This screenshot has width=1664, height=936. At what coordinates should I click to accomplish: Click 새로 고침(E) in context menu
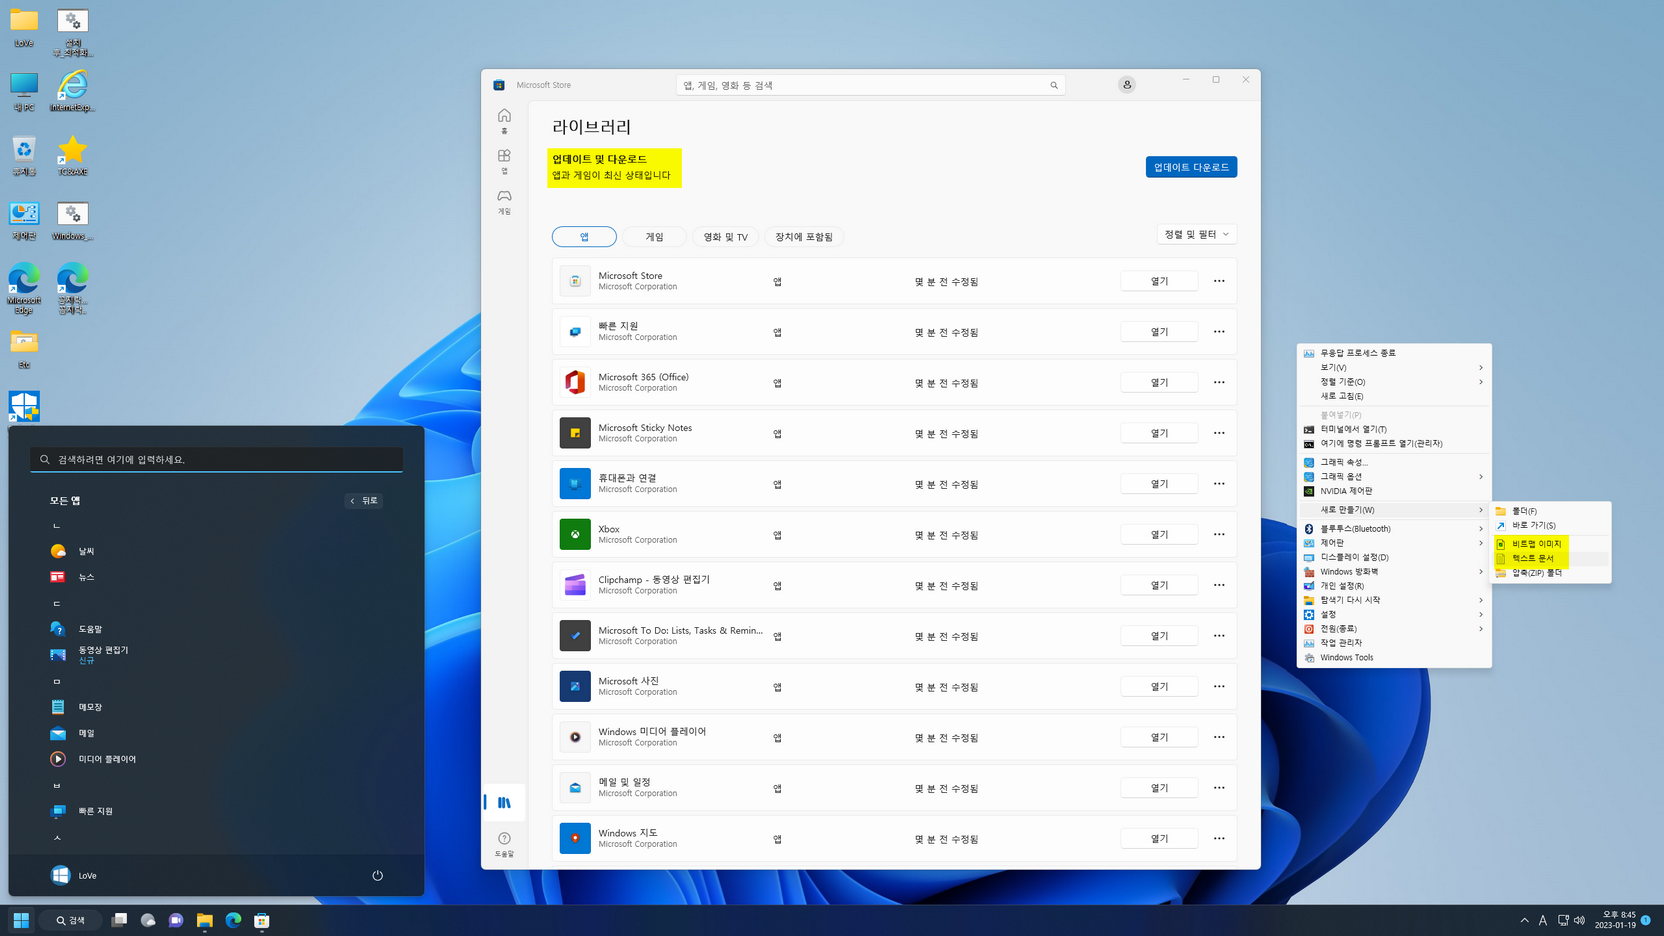(x=1394, y=396)
